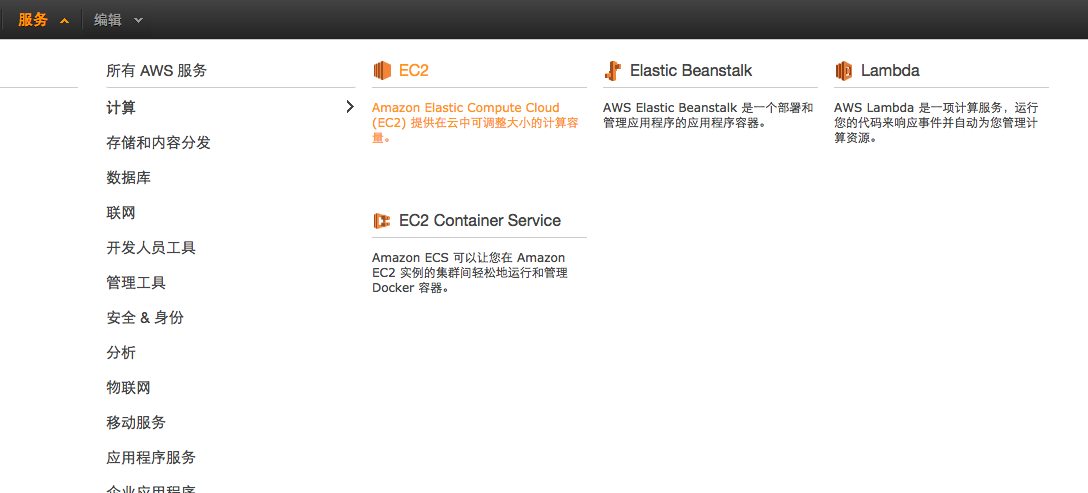1088x493 pixels.
Task: Open the Elastic Beanstalk title link
Action: 691,71
